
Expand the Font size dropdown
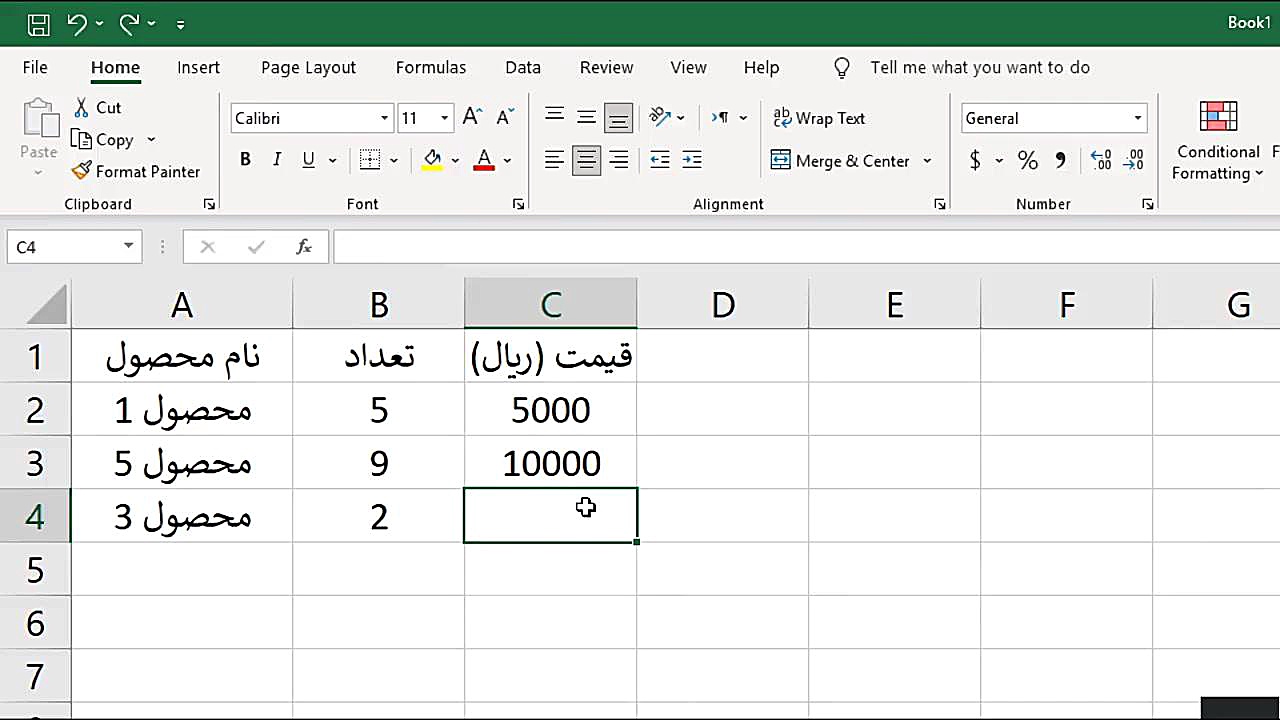[445, 118]
